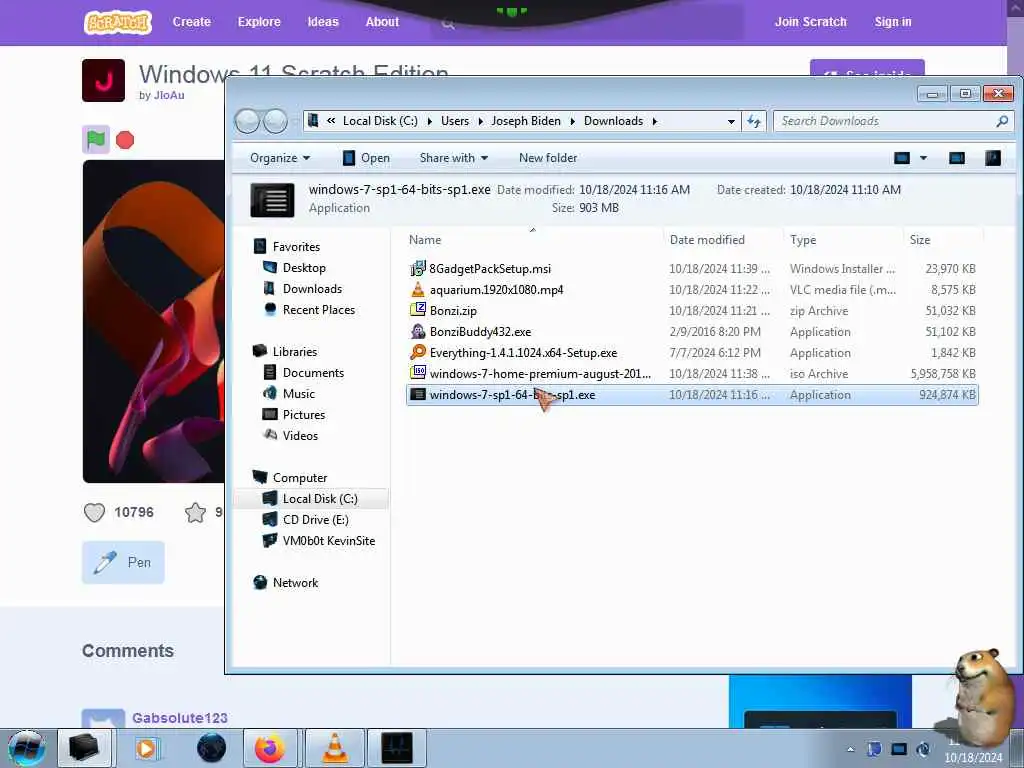Open JioAu author profile link
1024x768 pixels.
point(169,95)
